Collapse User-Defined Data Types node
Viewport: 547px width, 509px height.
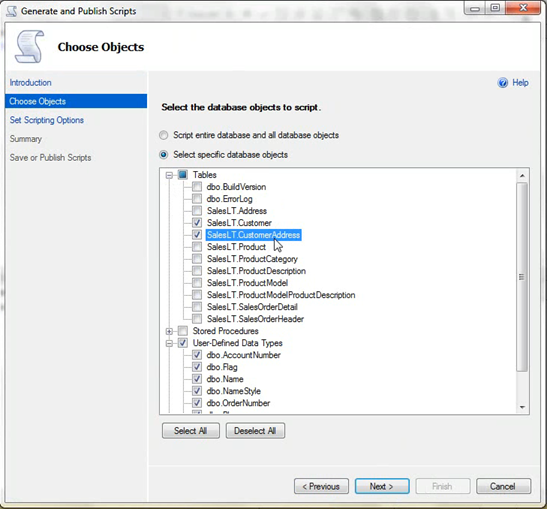169,343
